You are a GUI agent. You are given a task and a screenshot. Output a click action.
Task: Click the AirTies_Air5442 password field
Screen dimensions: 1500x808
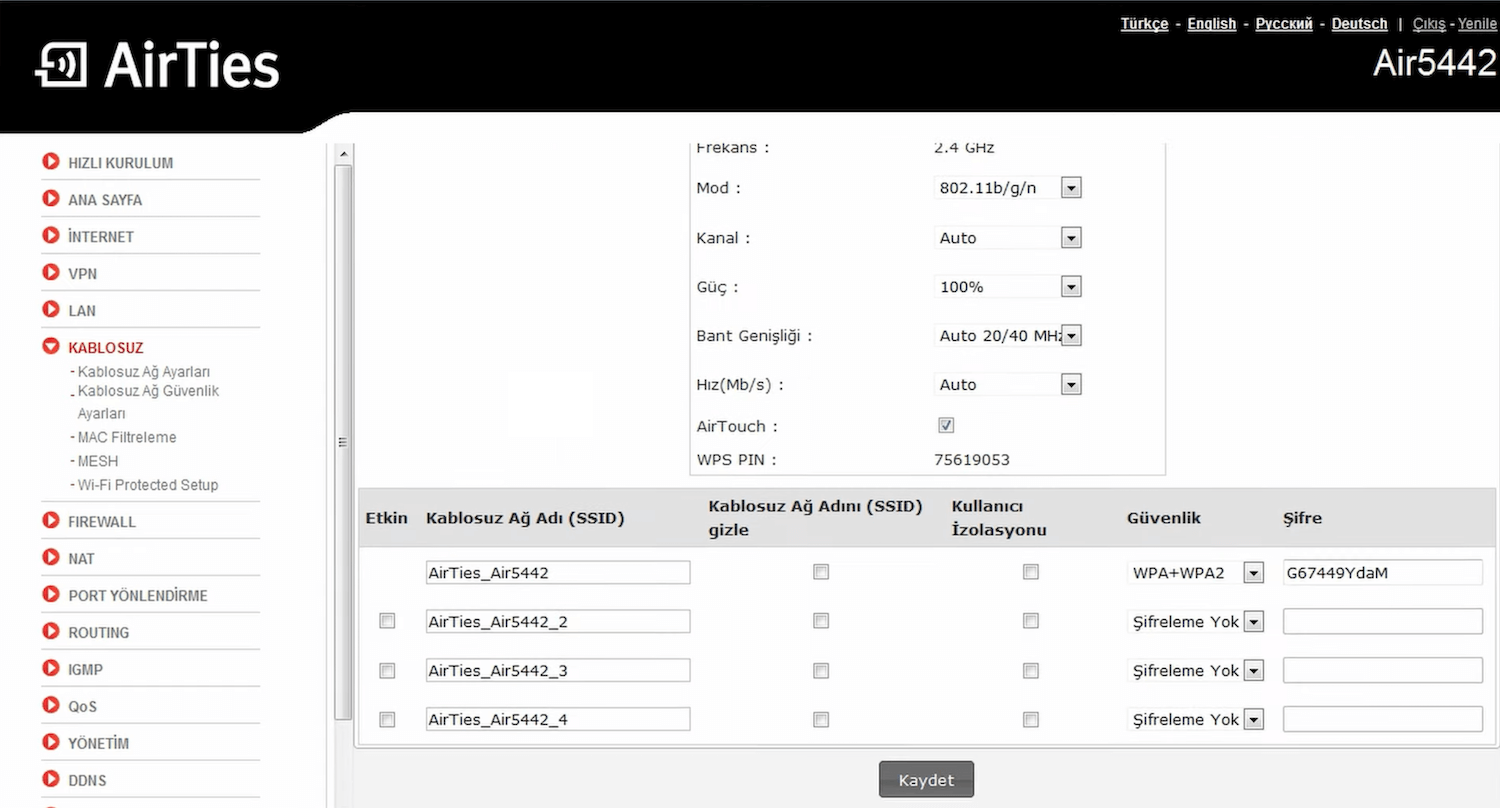(1382, 573)
